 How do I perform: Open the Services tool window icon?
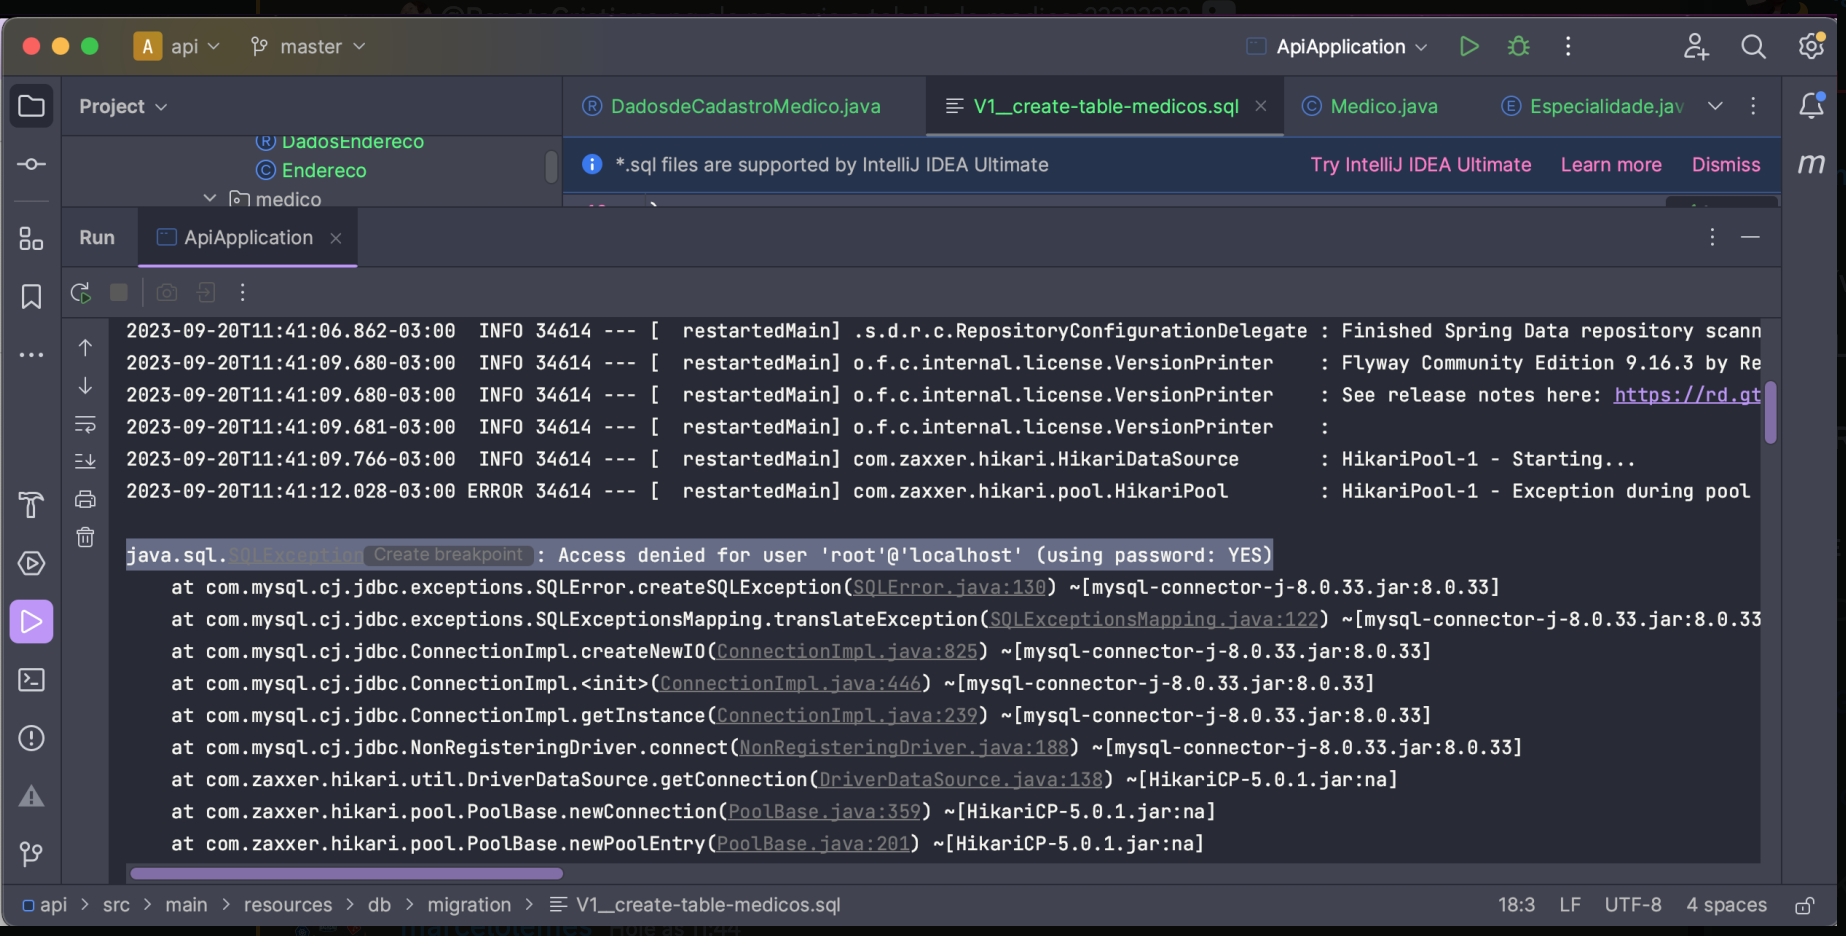click(31, 563)
